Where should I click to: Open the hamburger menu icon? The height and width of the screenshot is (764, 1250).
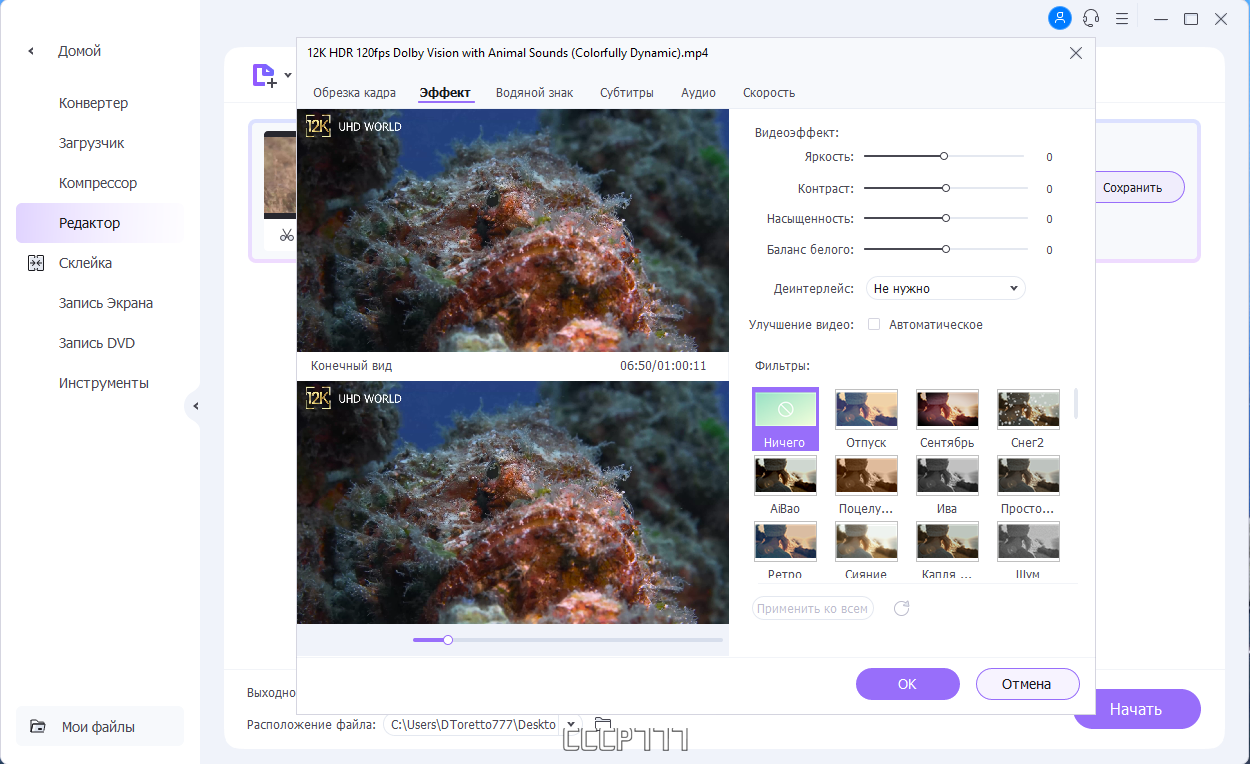1122,18
